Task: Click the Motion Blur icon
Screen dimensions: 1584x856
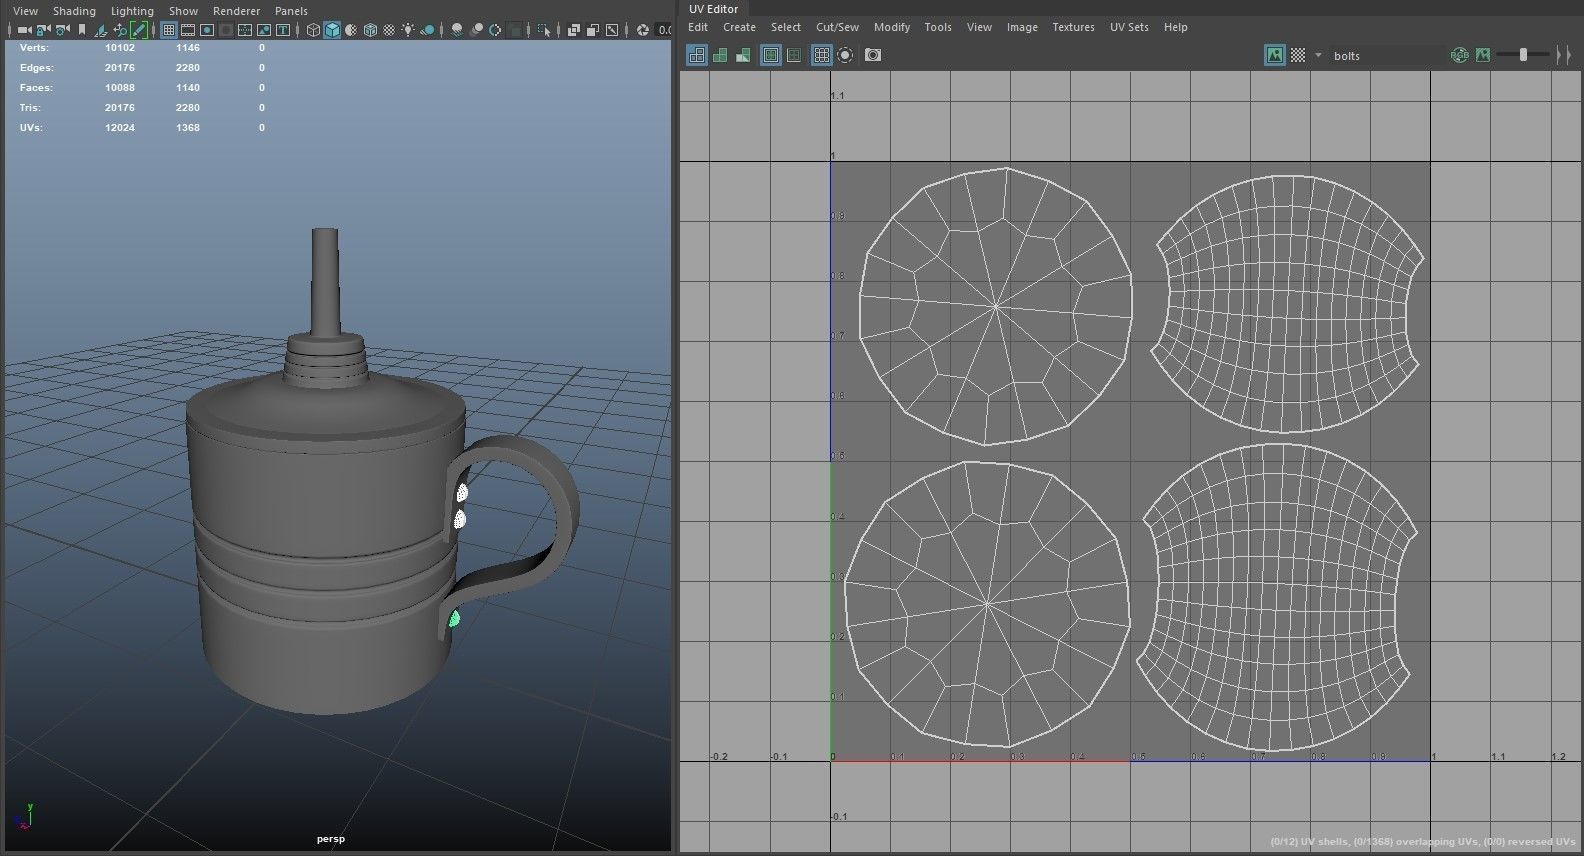Action: [476, 30]
